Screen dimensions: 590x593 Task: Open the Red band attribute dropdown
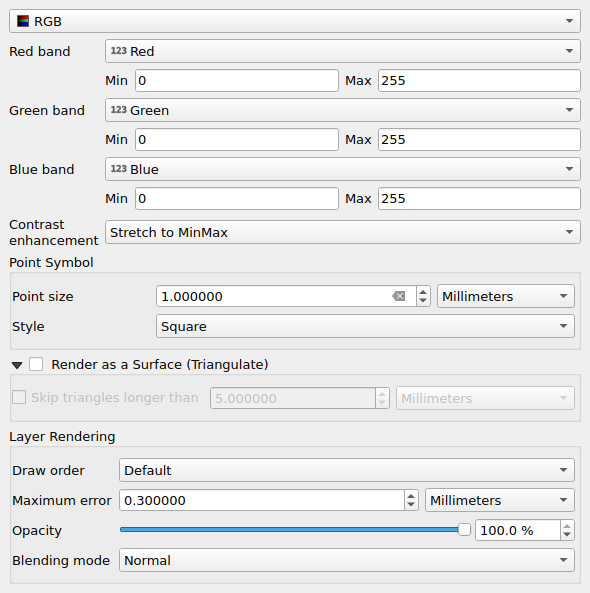(343, 51)
